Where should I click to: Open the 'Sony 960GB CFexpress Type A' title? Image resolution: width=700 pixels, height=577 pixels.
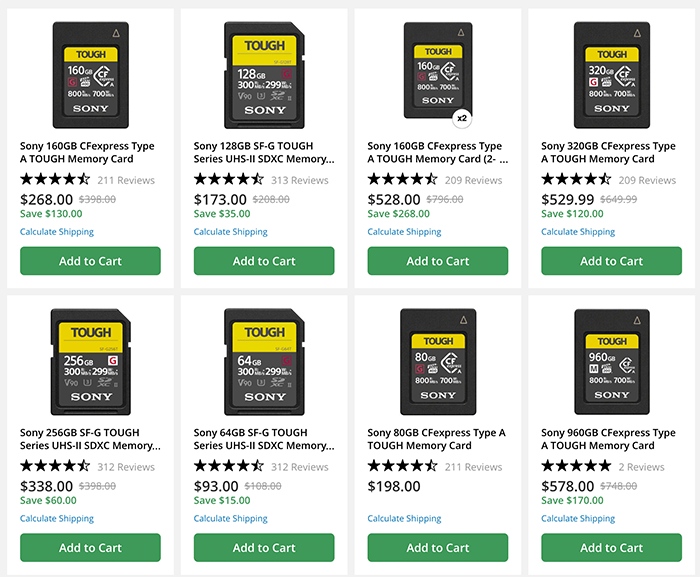click(x=608, y=439)
